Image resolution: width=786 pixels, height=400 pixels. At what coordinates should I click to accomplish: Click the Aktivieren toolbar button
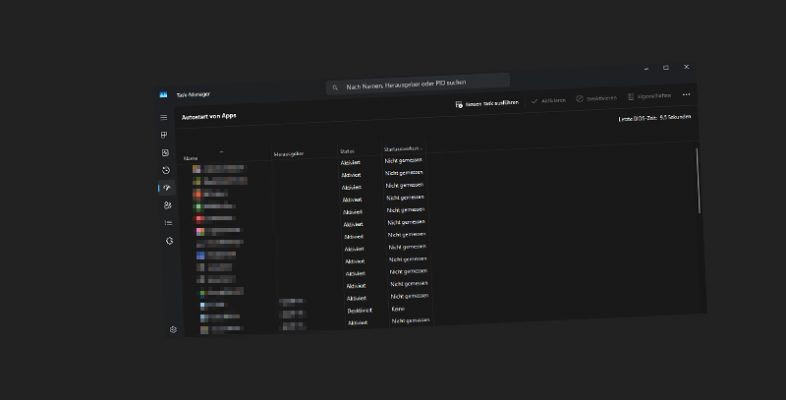coord(548,101)
